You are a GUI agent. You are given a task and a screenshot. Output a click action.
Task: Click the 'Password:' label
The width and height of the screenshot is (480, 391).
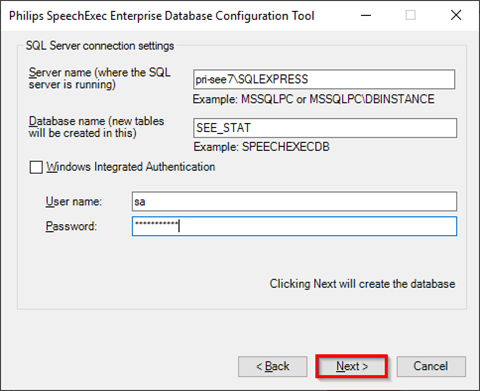click(x=71, y=226)
